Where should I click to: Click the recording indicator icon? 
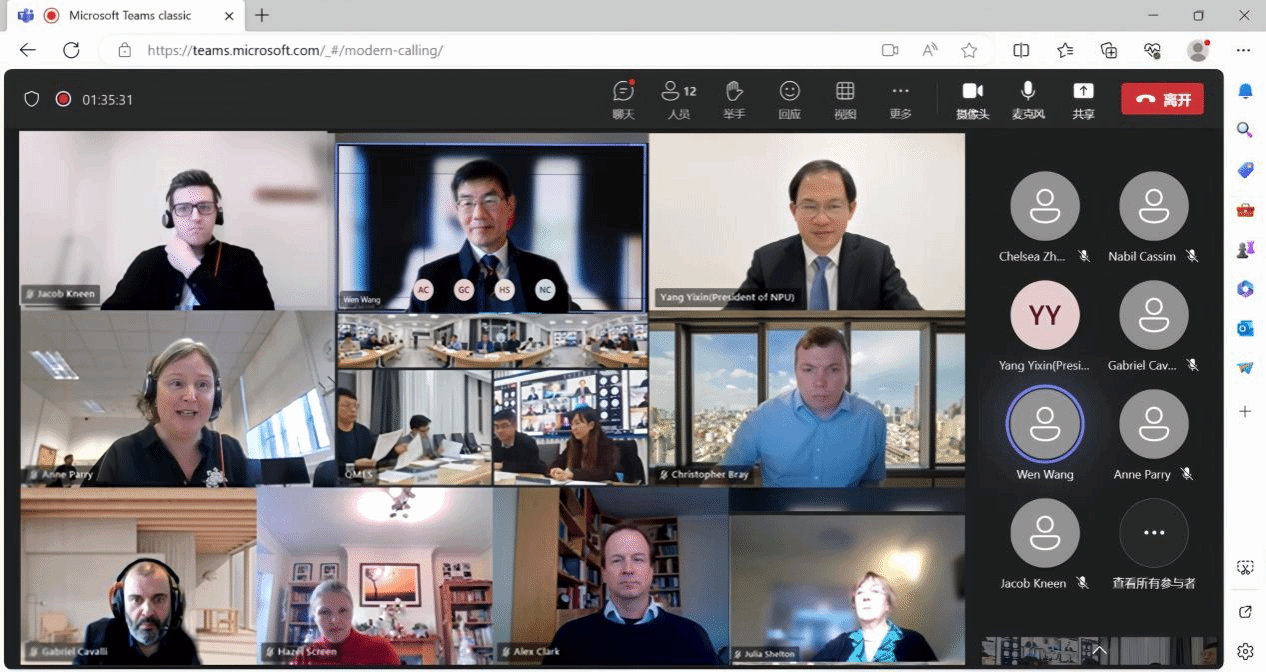[63, 99]
